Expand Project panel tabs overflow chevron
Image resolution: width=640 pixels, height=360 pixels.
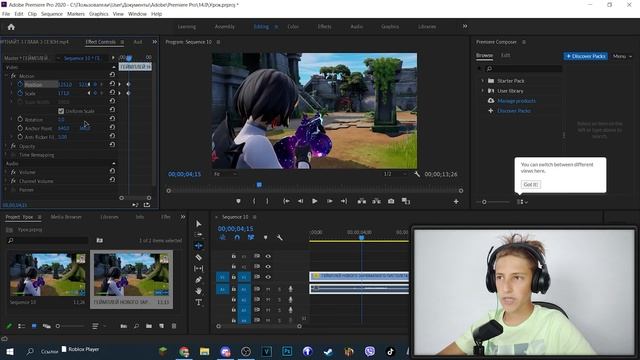[x=183, y=217]
